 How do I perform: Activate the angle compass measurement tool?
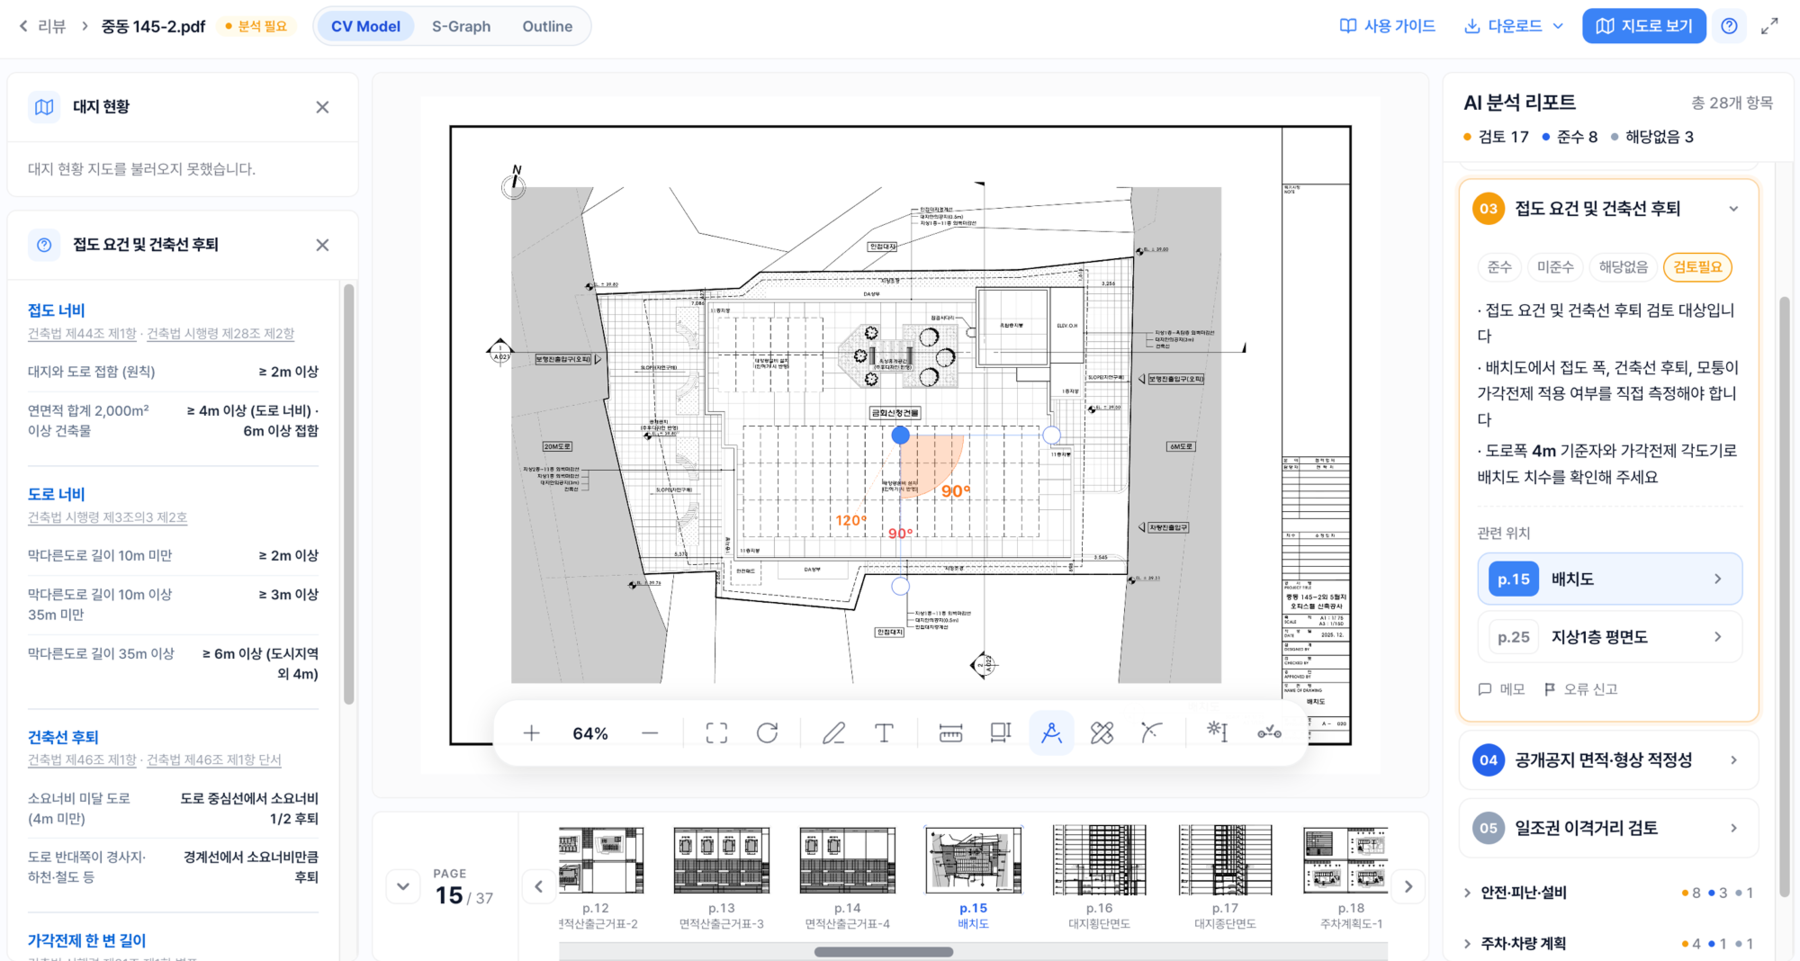[x=1051, y=733]
